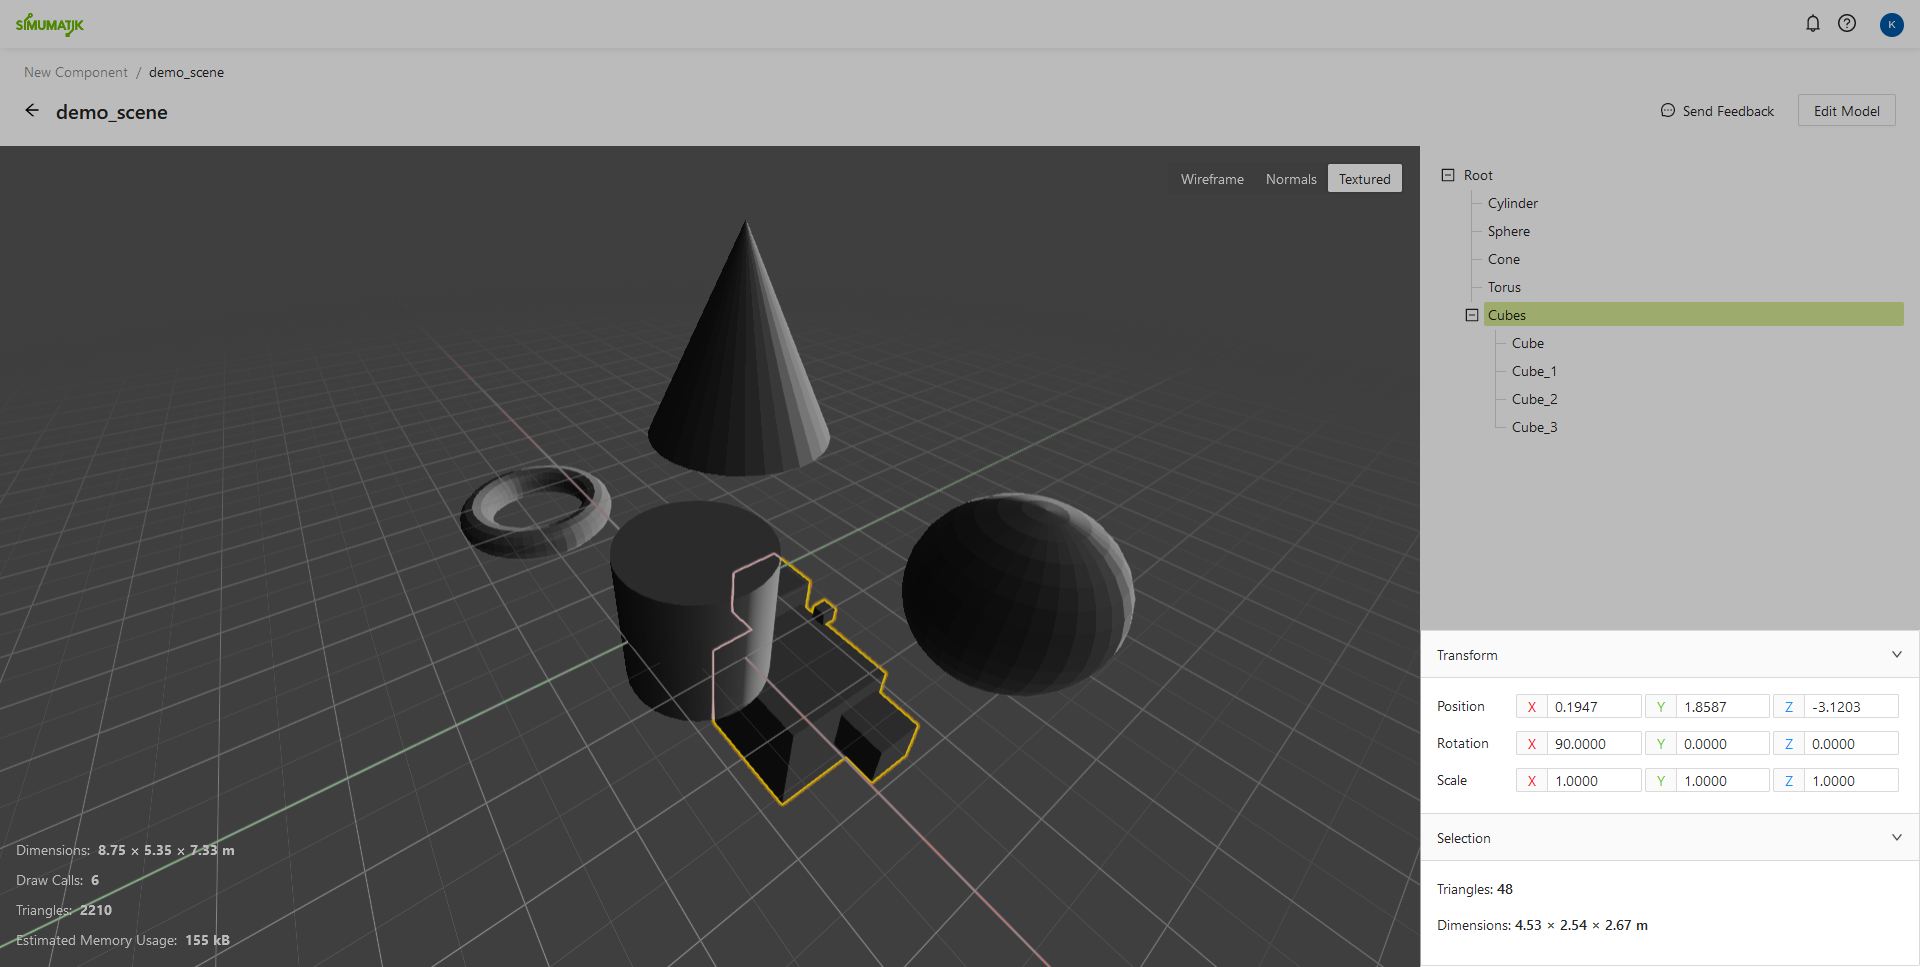The height and width of the screenshot is (967, 1920).
Task: Select Torus in the scene tree
Action: [1503, 287]
